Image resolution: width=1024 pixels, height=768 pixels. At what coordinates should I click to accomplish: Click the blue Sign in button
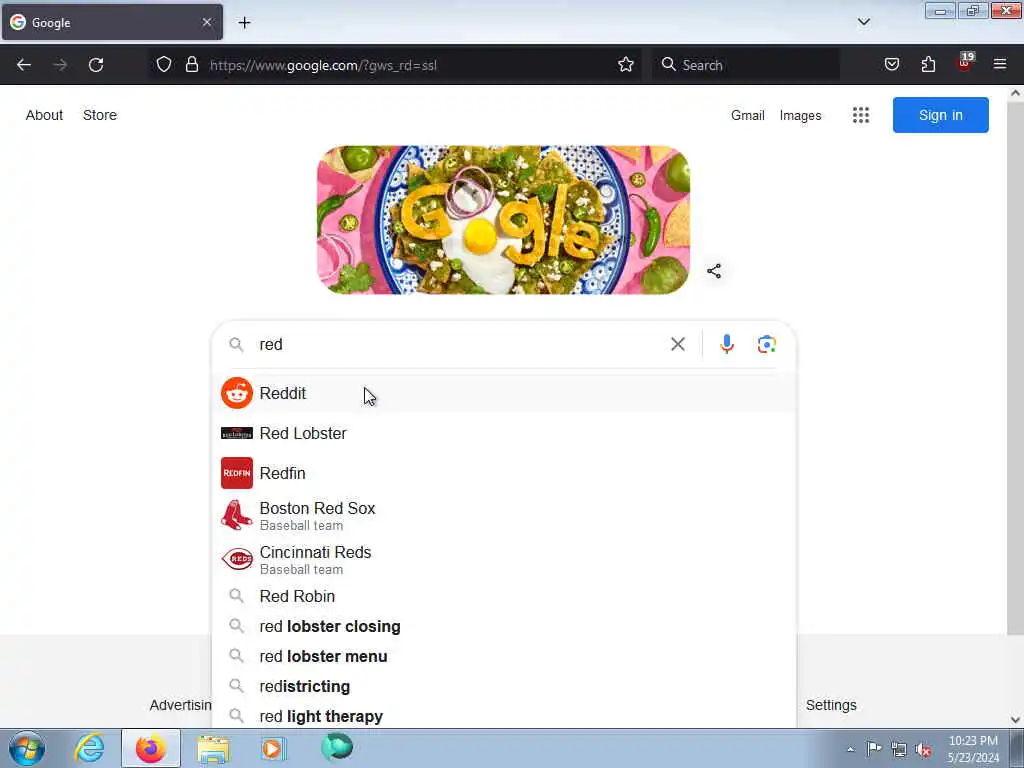[940, 115]
